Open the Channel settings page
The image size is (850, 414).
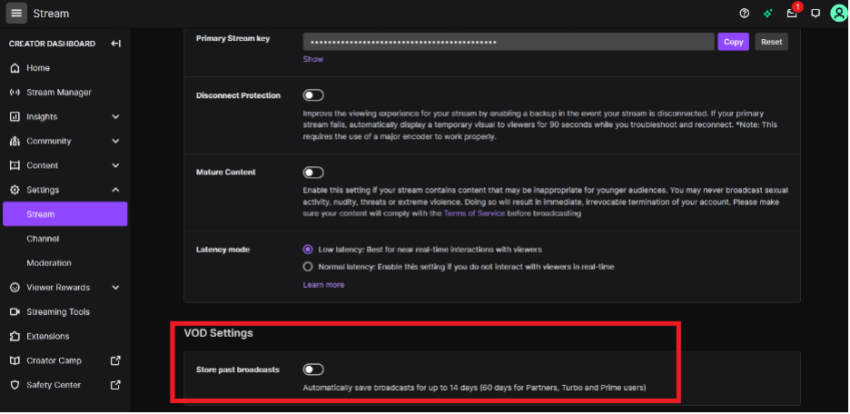coord(43,239)
